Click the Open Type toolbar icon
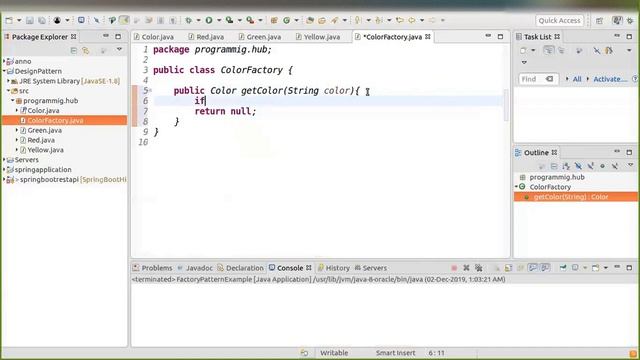This screenshot has width=640, height=360. (x=310, y=20)
